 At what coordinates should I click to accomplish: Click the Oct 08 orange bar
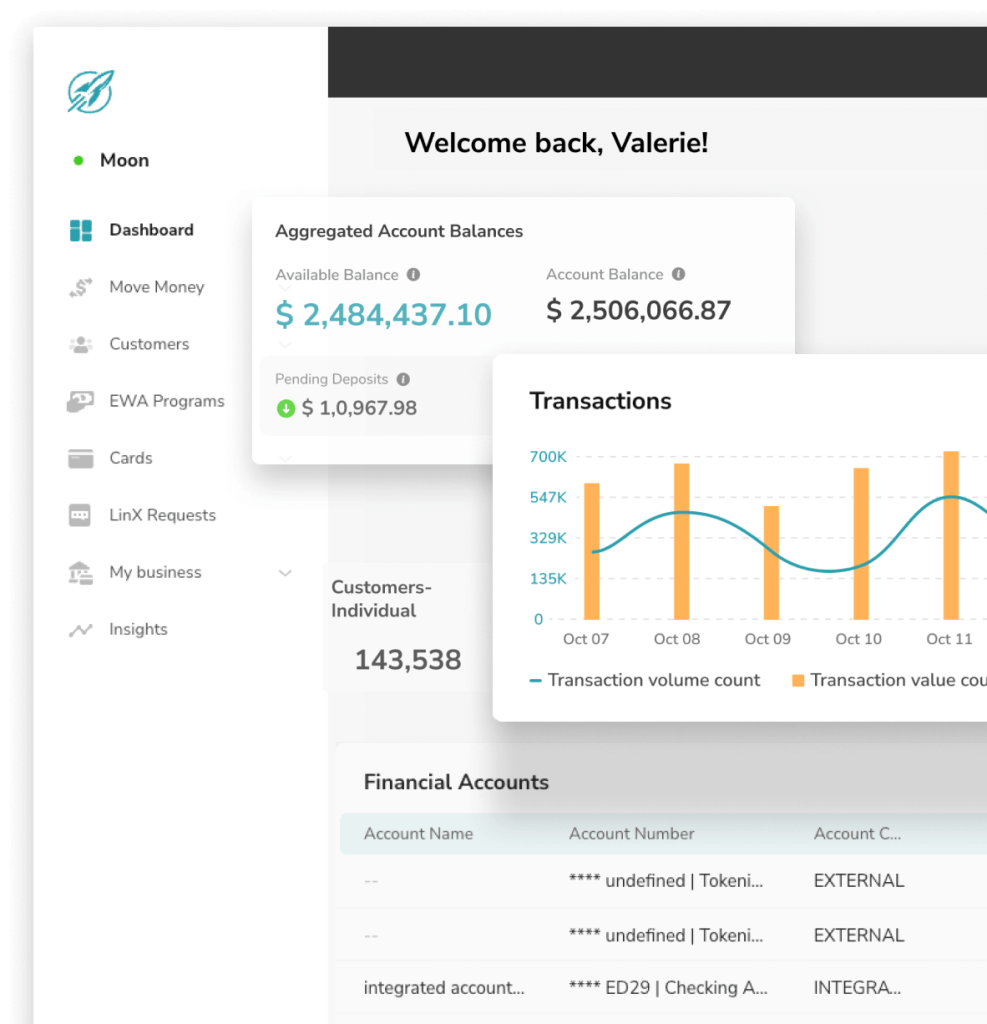(681, 541)
